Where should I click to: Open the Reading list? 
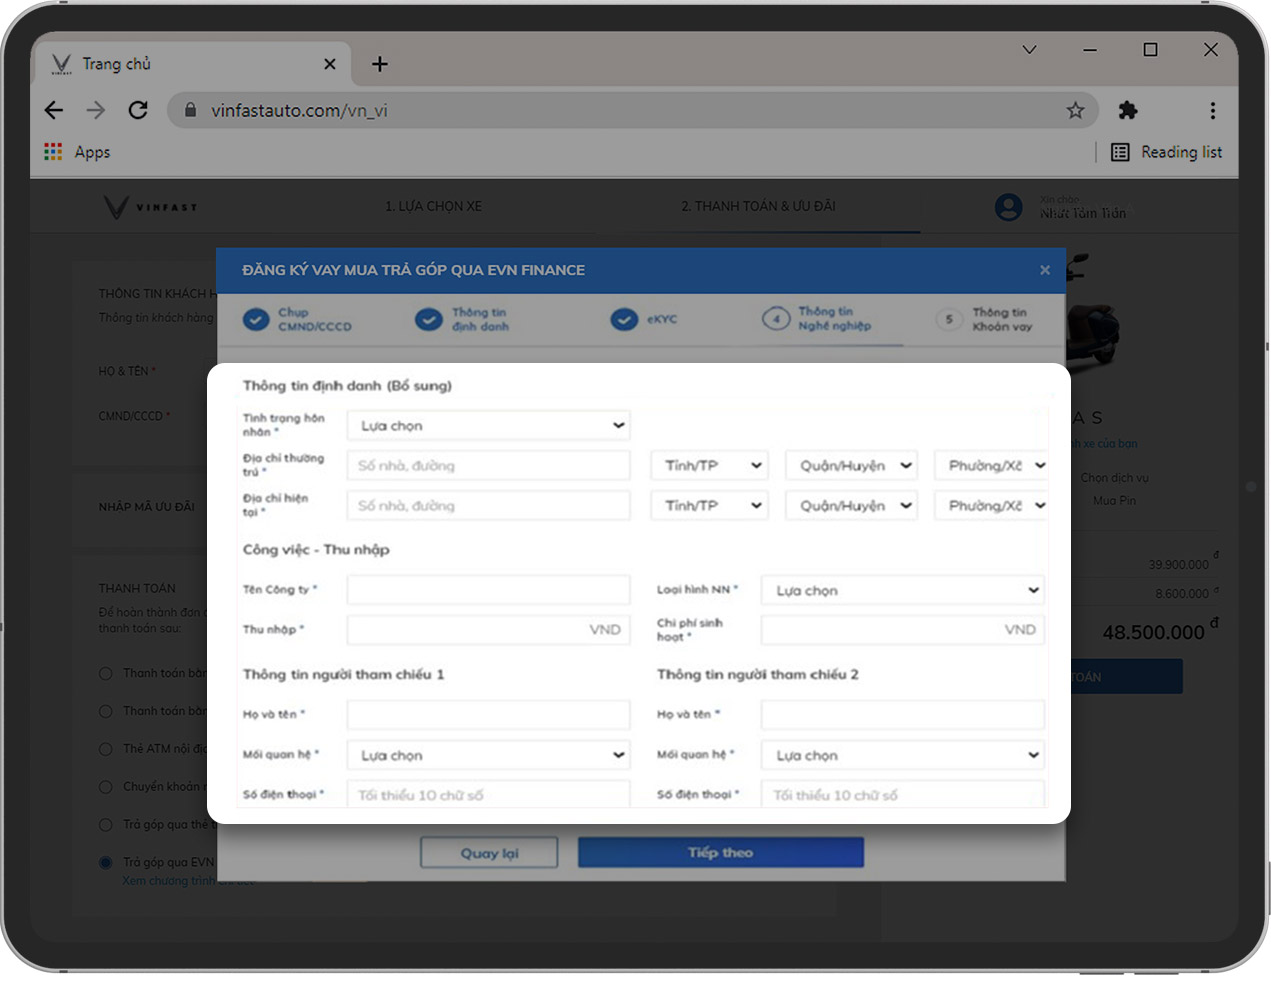1166,152
